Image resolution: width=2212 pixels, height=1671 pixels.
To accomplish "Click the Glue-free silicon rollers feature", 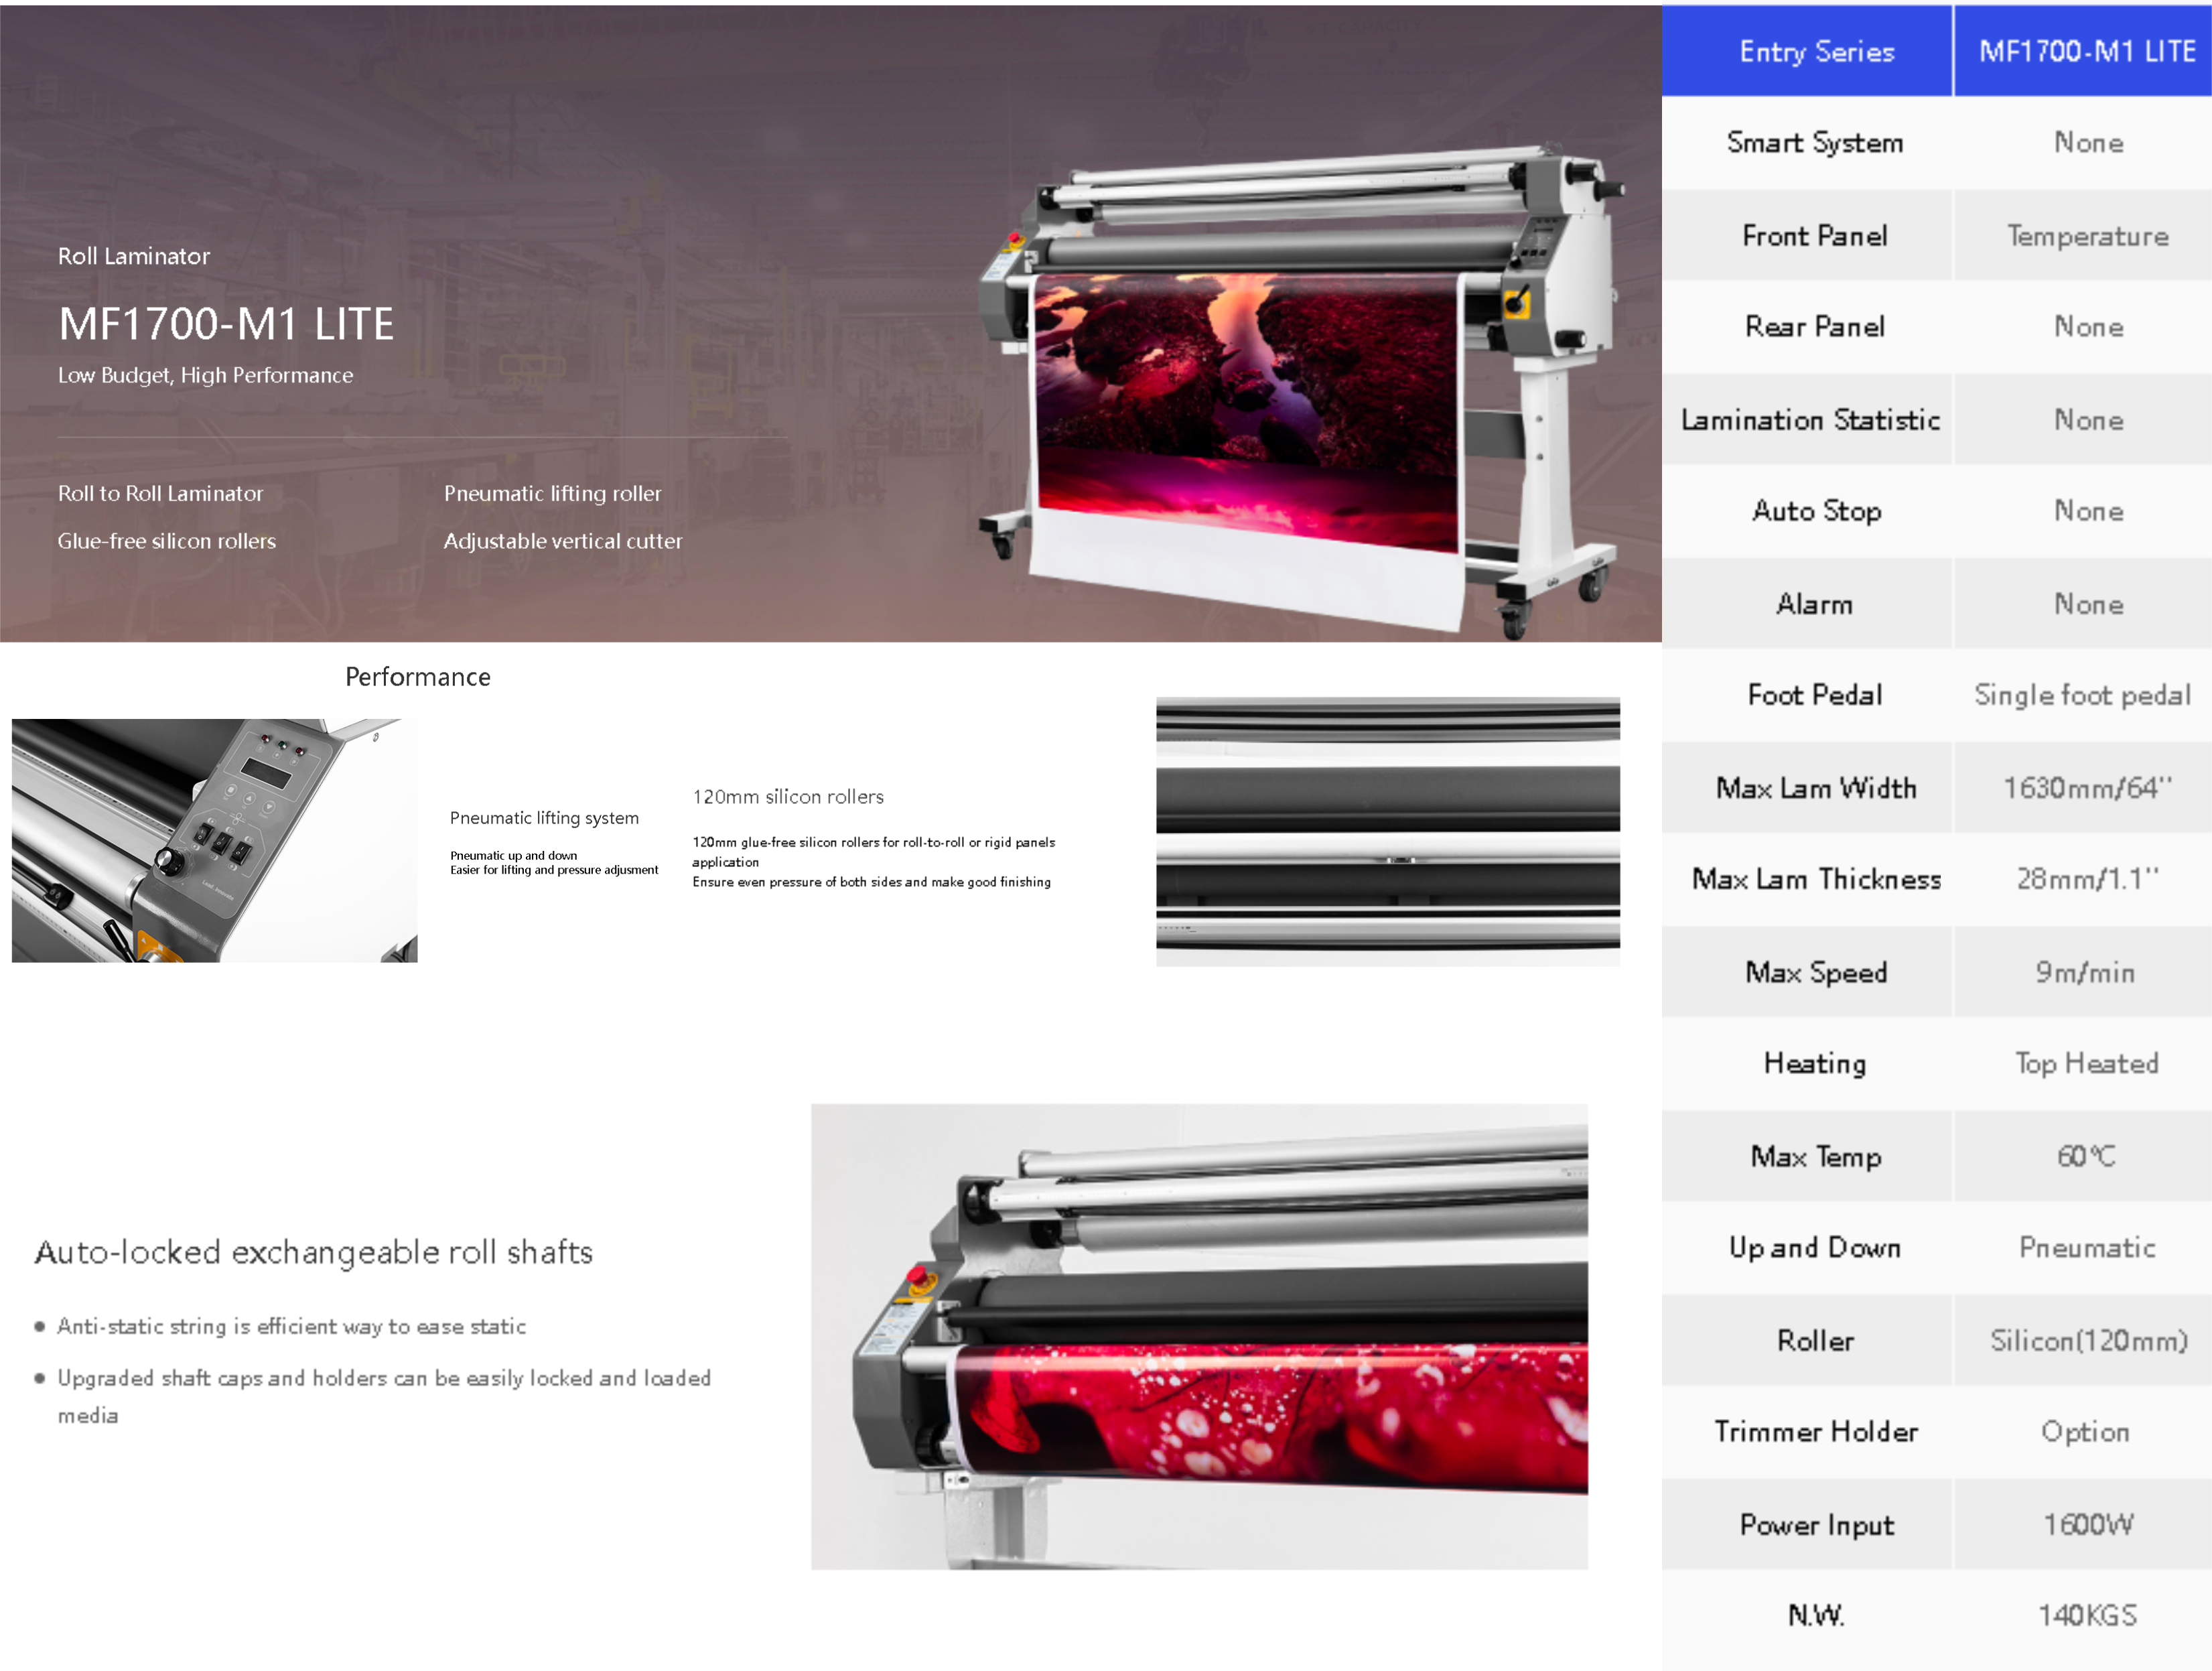I will 166,541.
